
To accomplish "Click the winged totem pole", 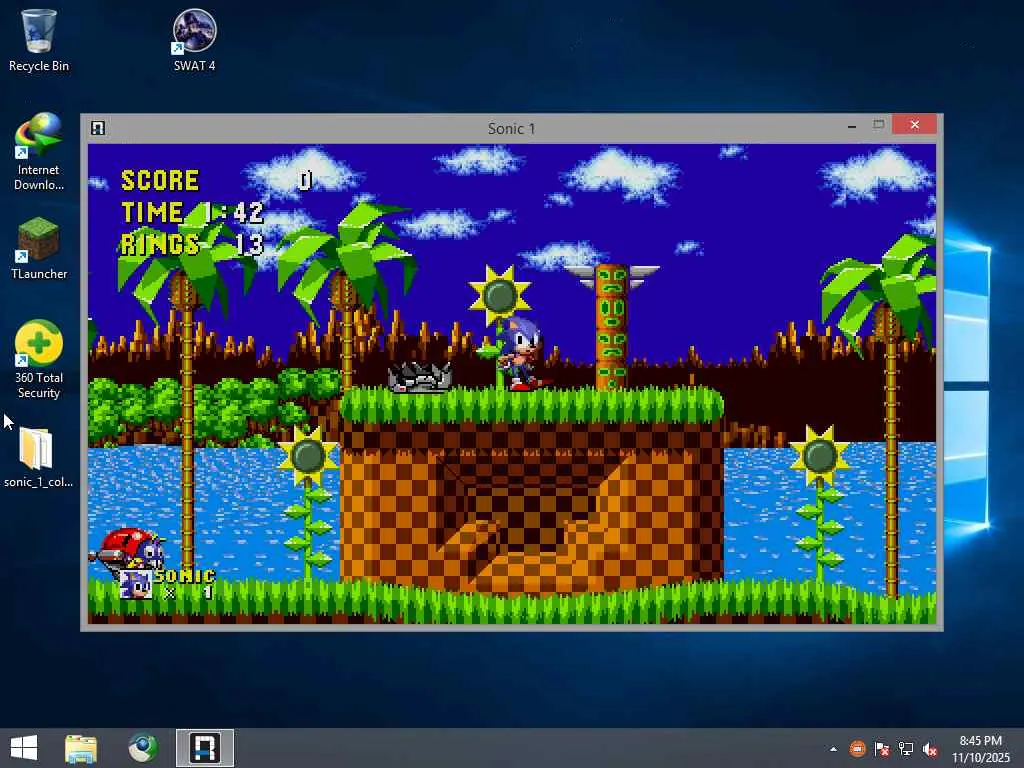I will pyautogui.click(x=611, y=327).
